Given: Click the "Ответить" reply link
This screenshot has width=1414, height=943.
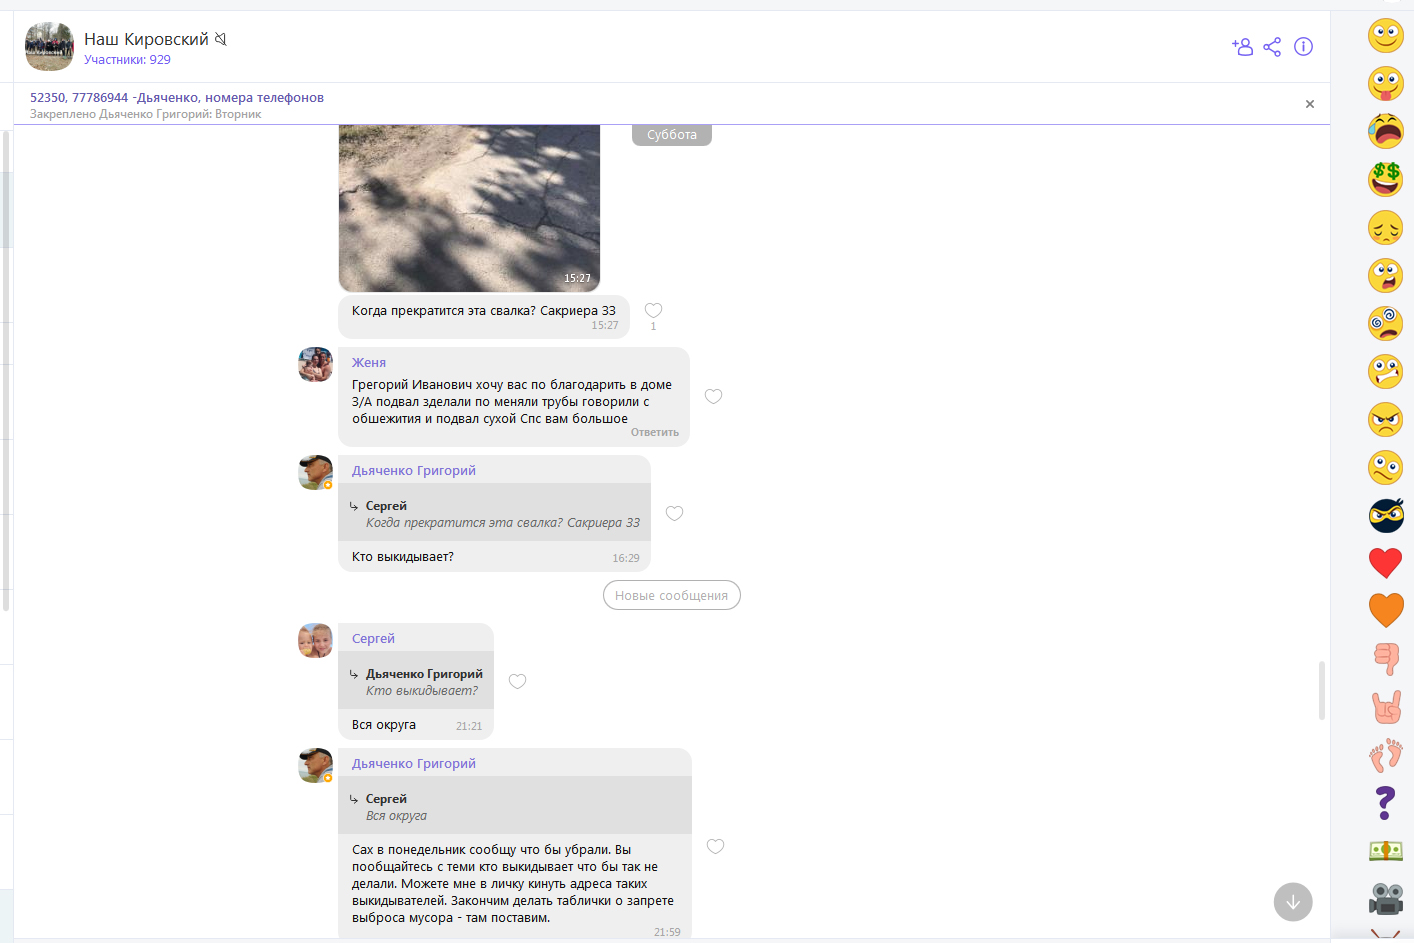Looking at the screenshot, I should 654,433.
